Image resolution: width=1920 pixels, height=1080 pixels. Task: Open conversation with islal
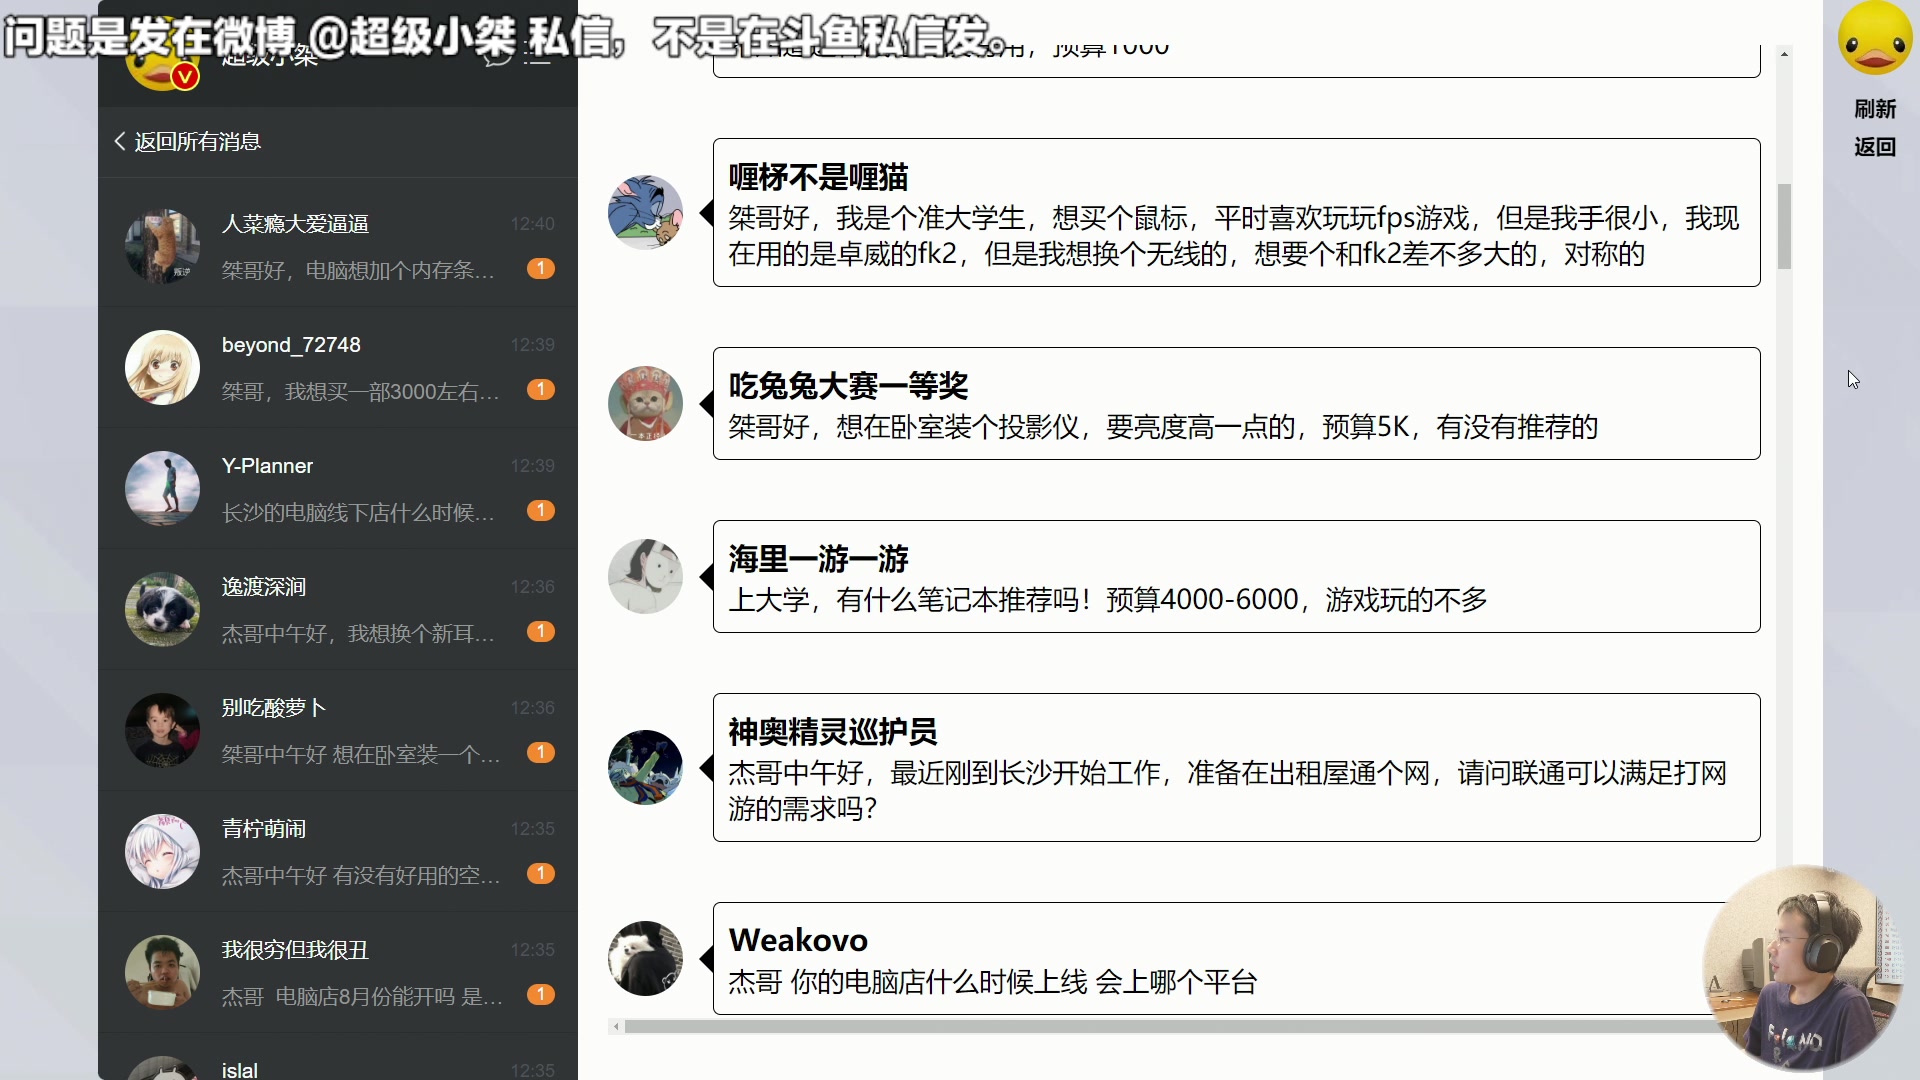coord(338,1058)
